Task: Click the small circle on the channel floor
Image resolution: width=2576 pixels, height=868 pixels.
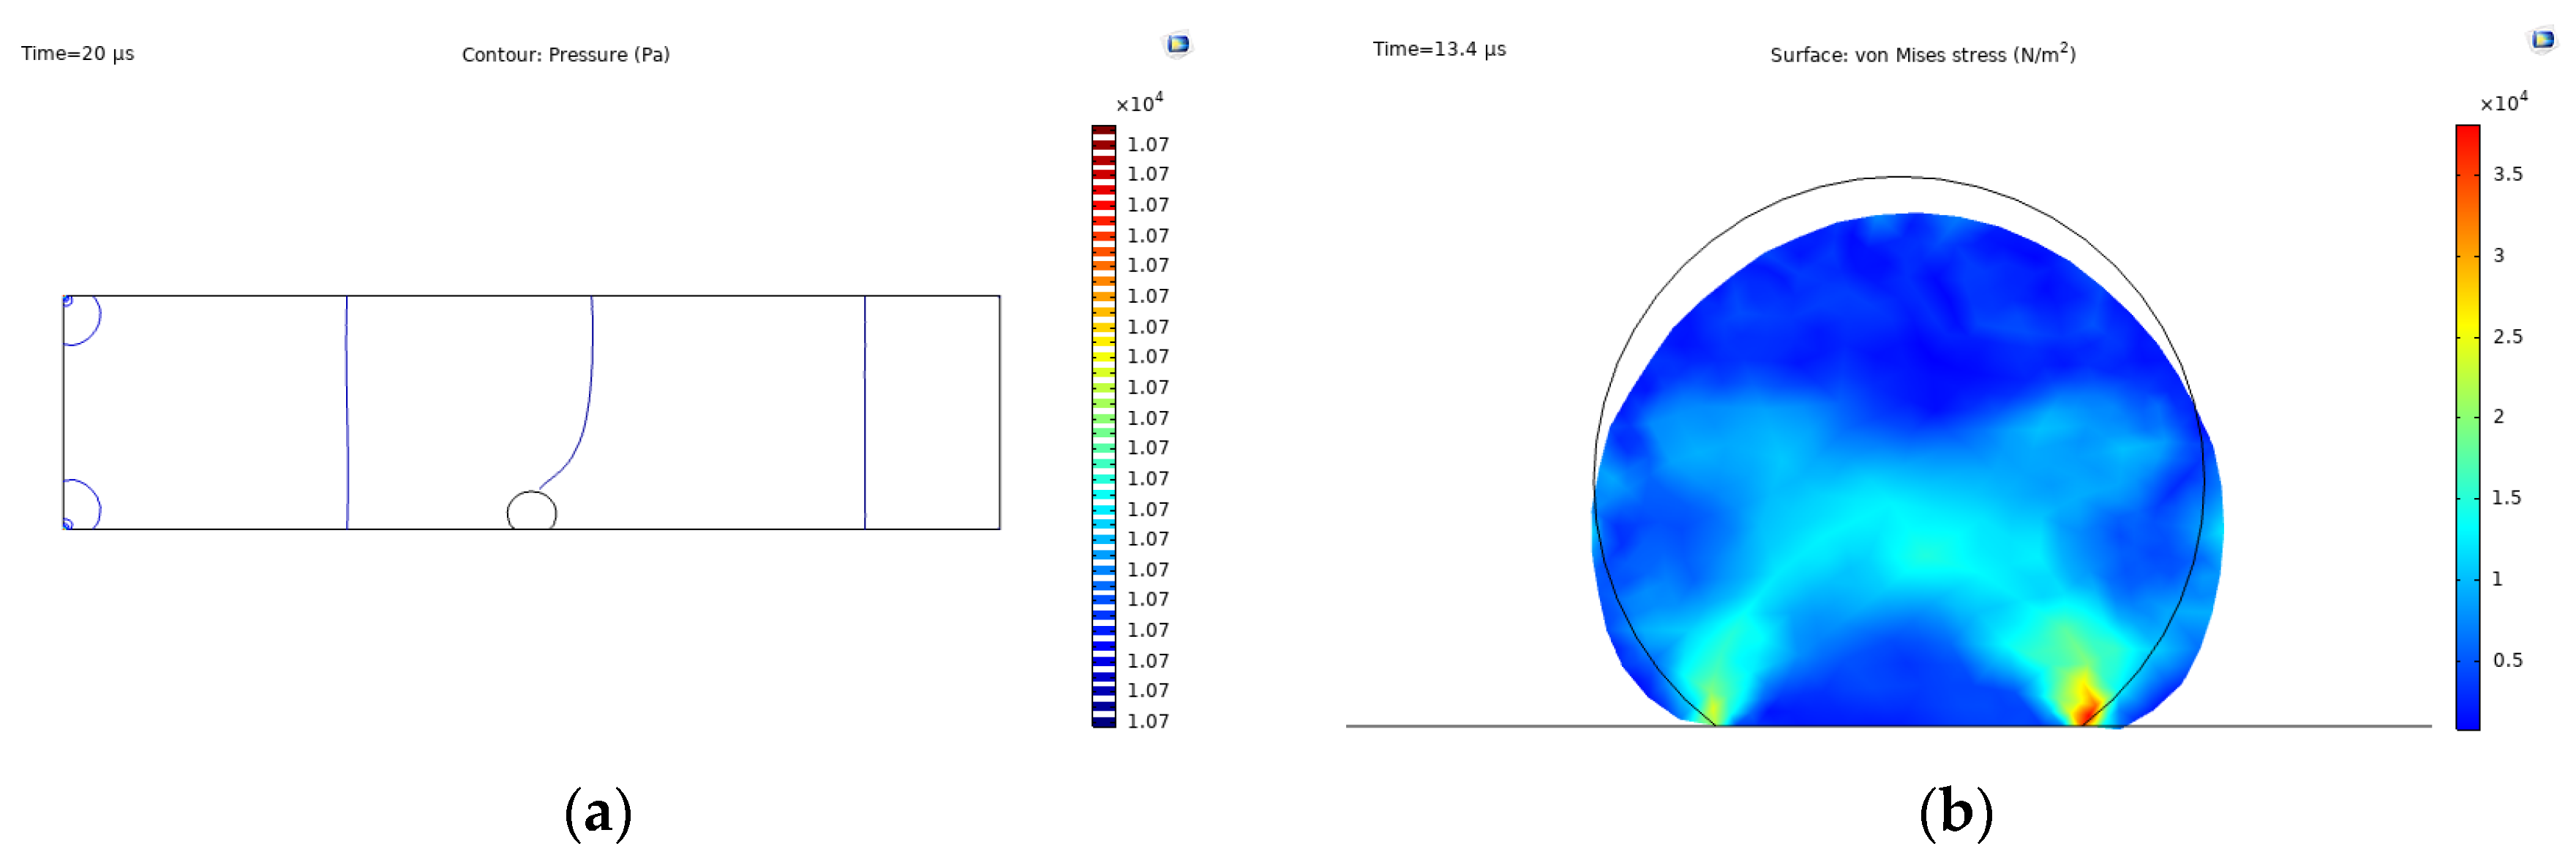Action: click(x=531, y=511)
